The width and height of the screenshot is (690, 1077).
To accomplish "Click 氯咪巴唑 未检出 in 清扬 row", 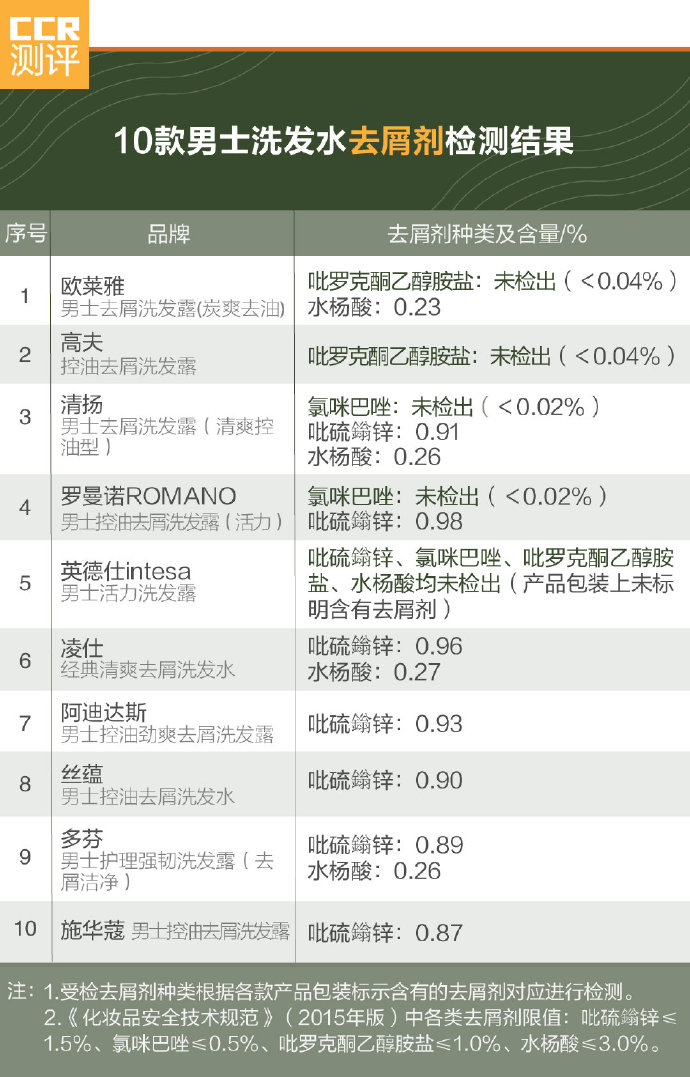I will 454,407.
